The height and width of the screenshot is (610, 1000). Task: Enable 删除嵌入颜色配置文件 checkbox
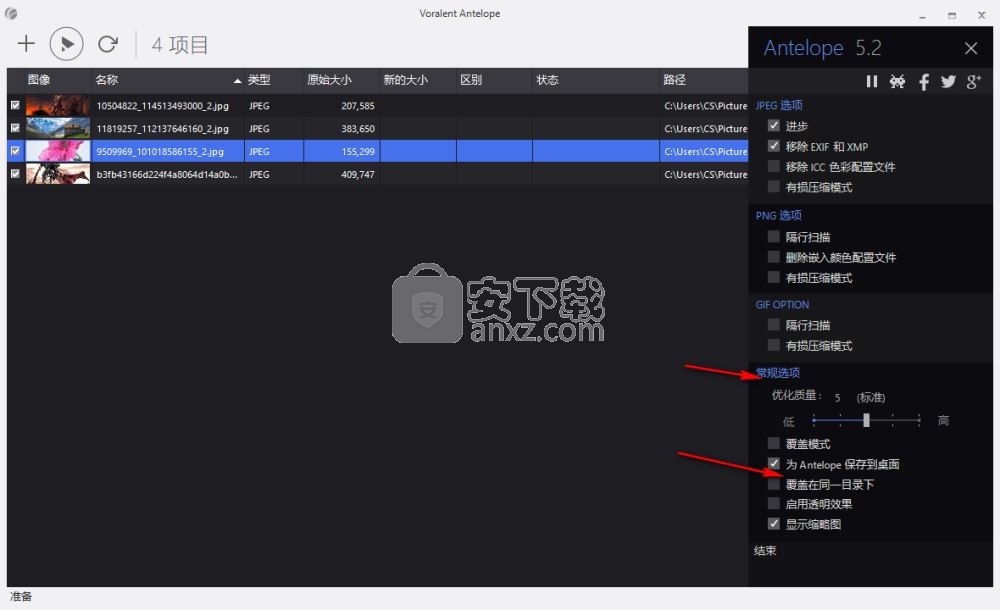774,257
